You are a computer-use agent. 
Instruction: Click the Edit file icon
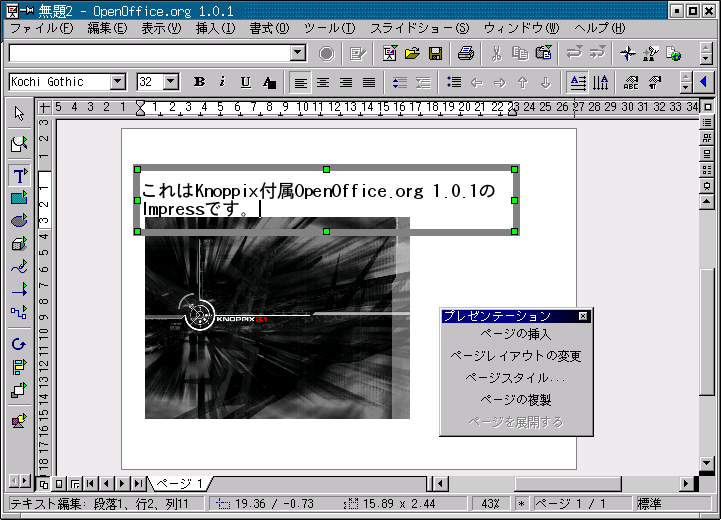(x=357, y=54)
